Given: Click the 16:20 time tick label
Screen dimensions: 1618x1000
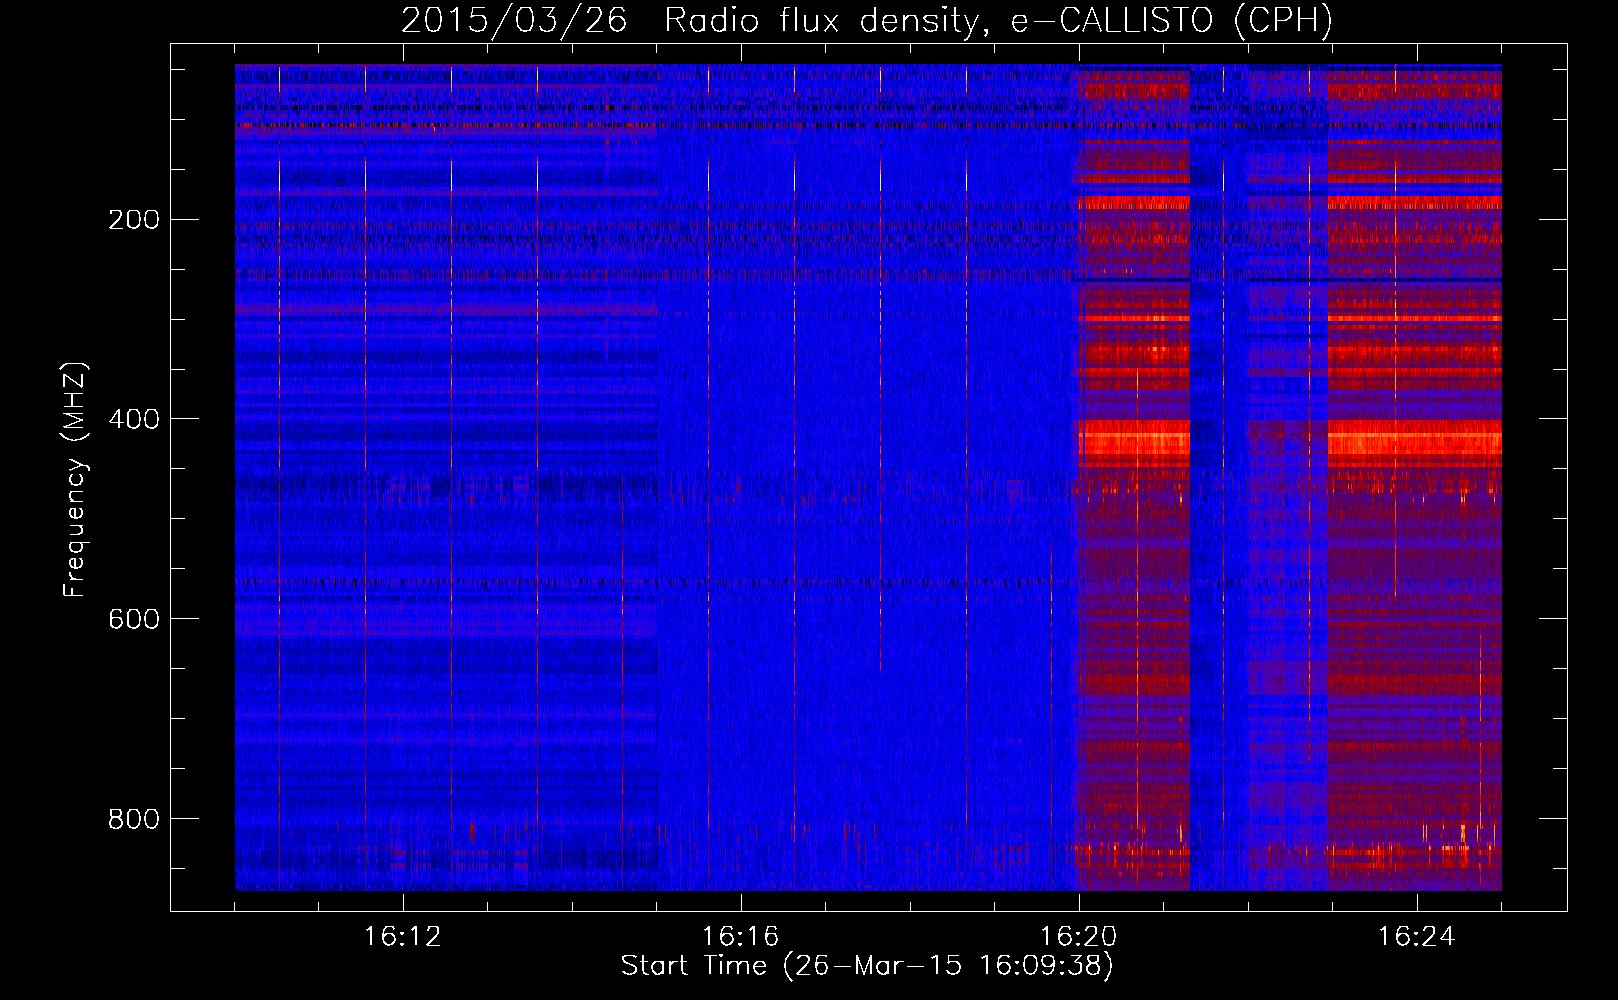Looking at the screenshot, I should [1078, 937].
